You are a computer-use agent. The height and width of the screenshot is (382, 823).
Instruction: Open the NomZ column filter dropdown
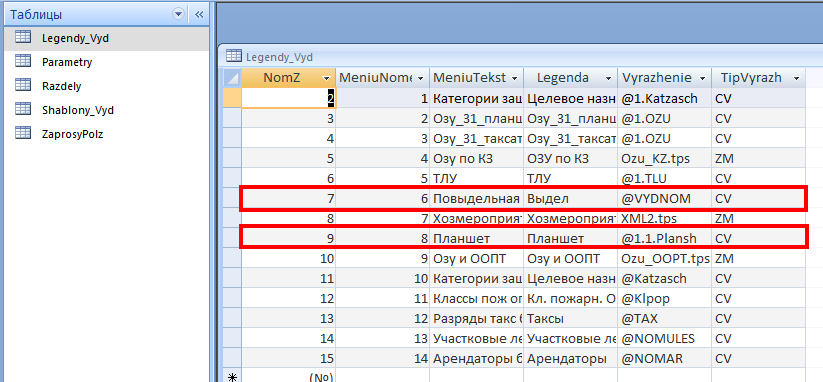point(326,78)
